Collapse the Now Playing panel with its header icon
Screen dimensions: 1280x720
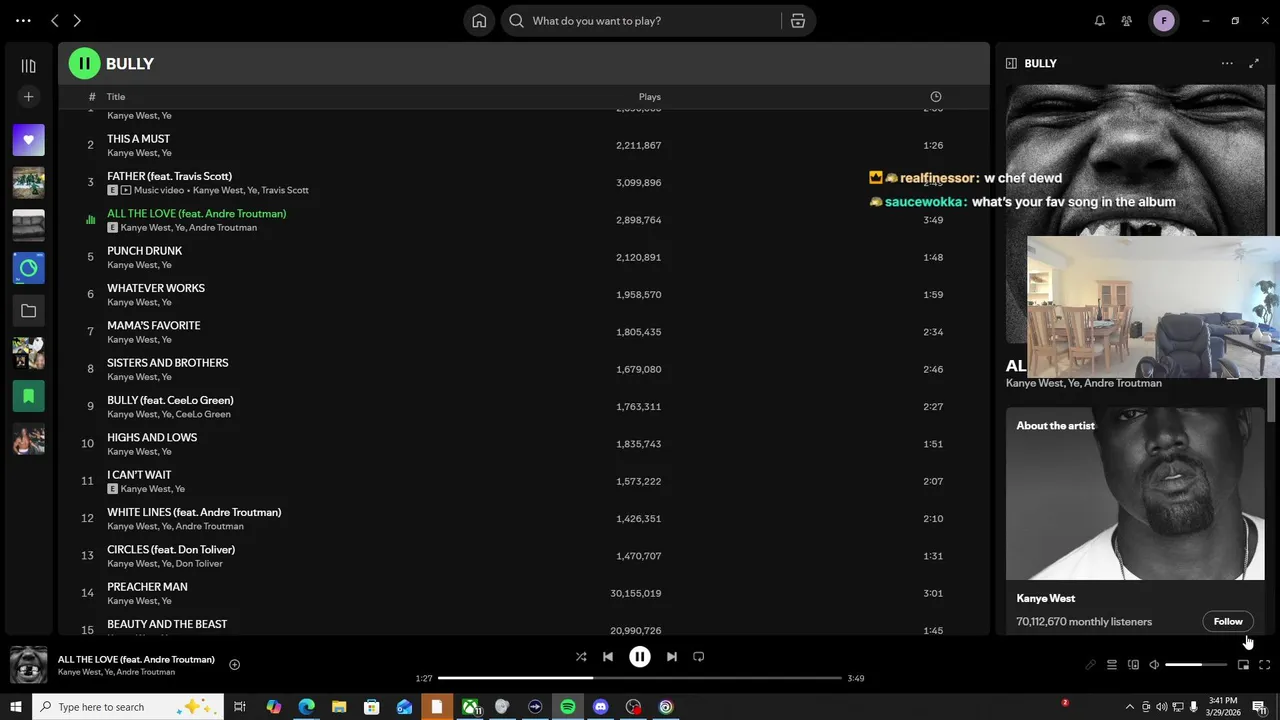pos(1011,63)
